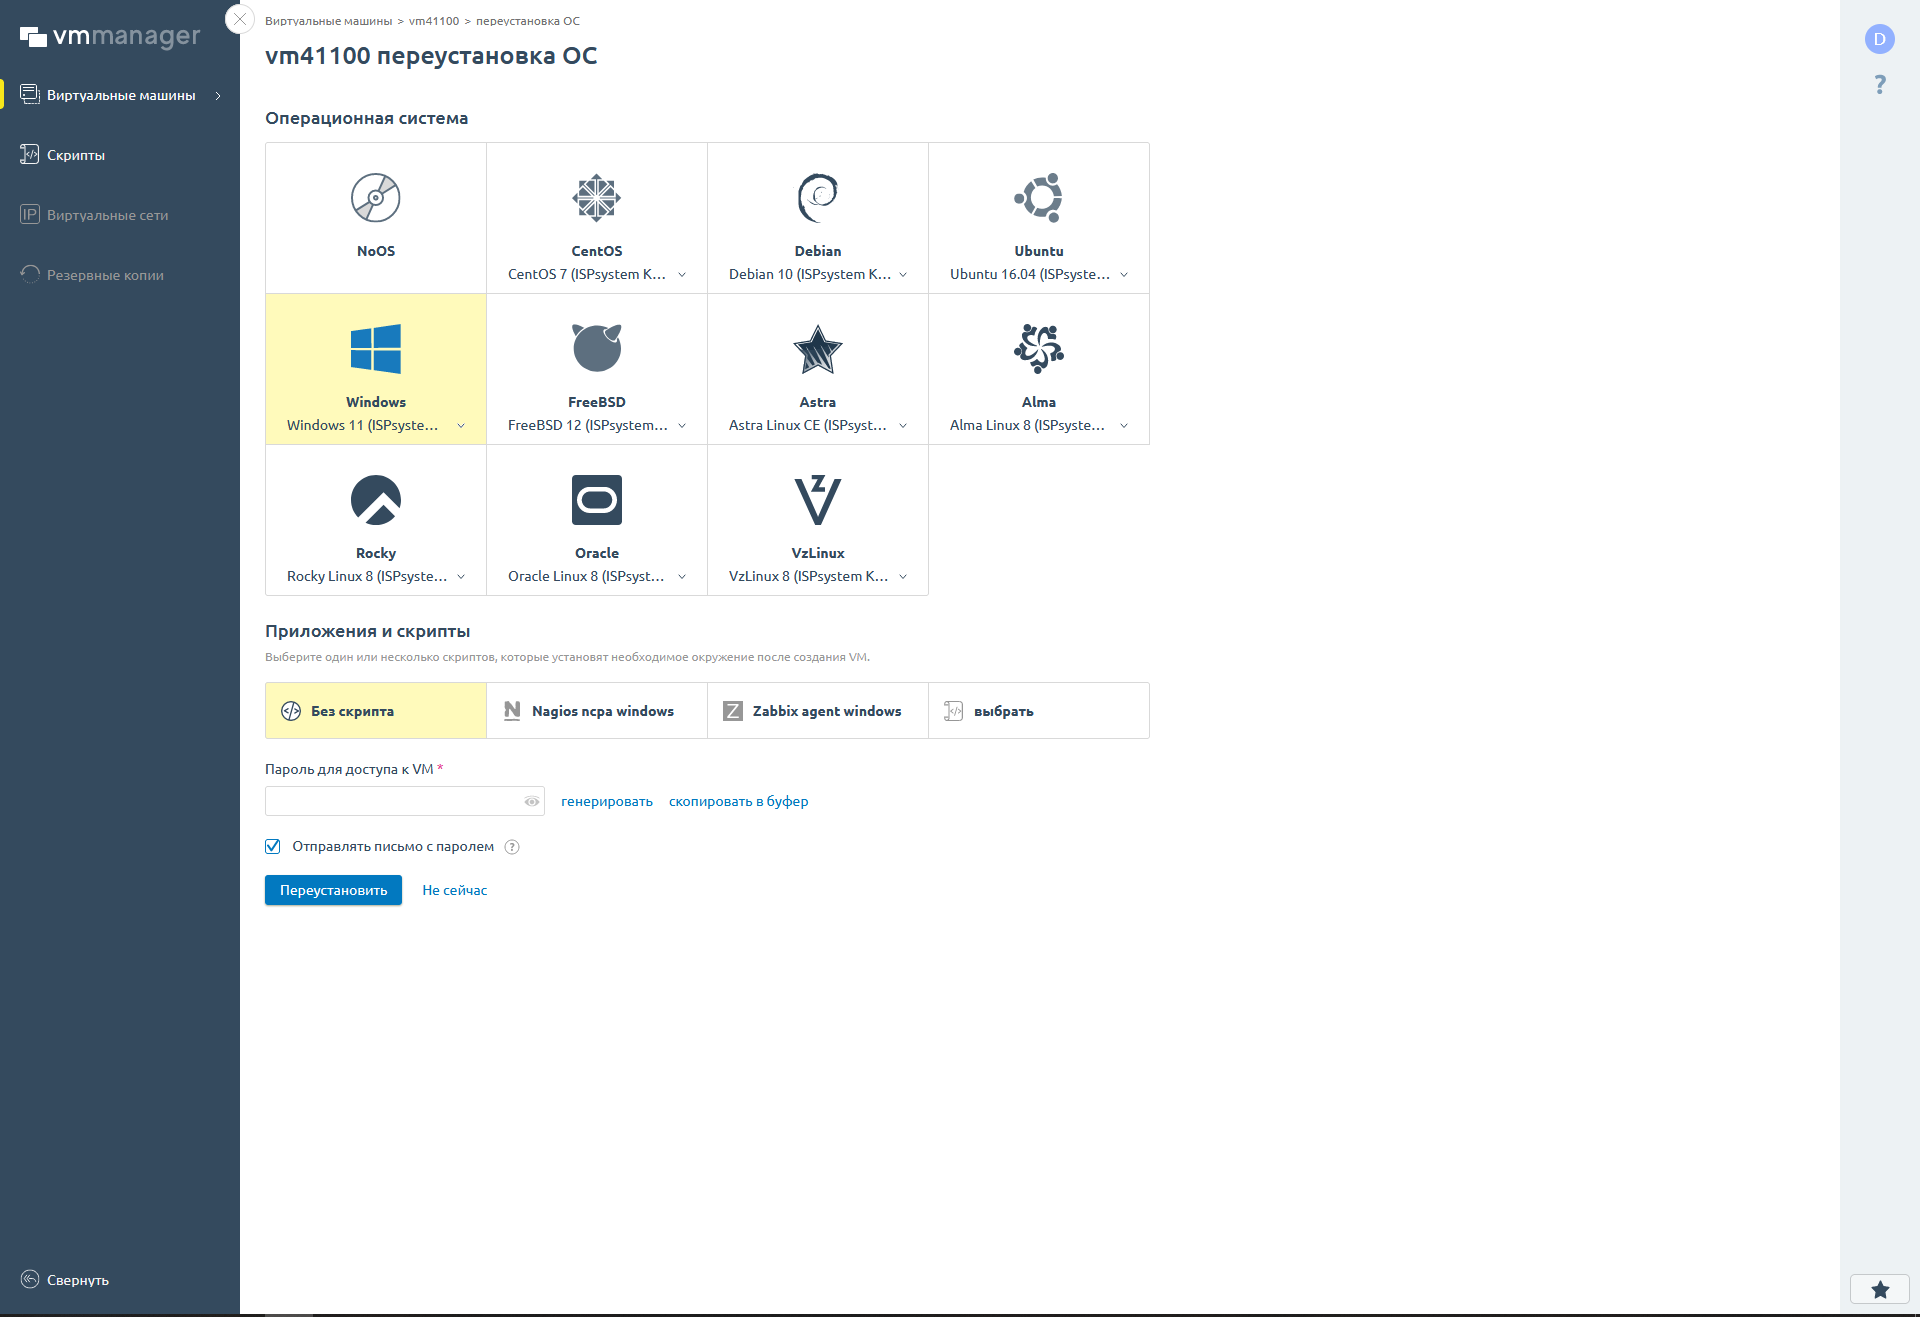Viewport: 1920px width, 1317px height.
Task: Select the FreeBSD daemon logo
Action: [x=597, y=349]
